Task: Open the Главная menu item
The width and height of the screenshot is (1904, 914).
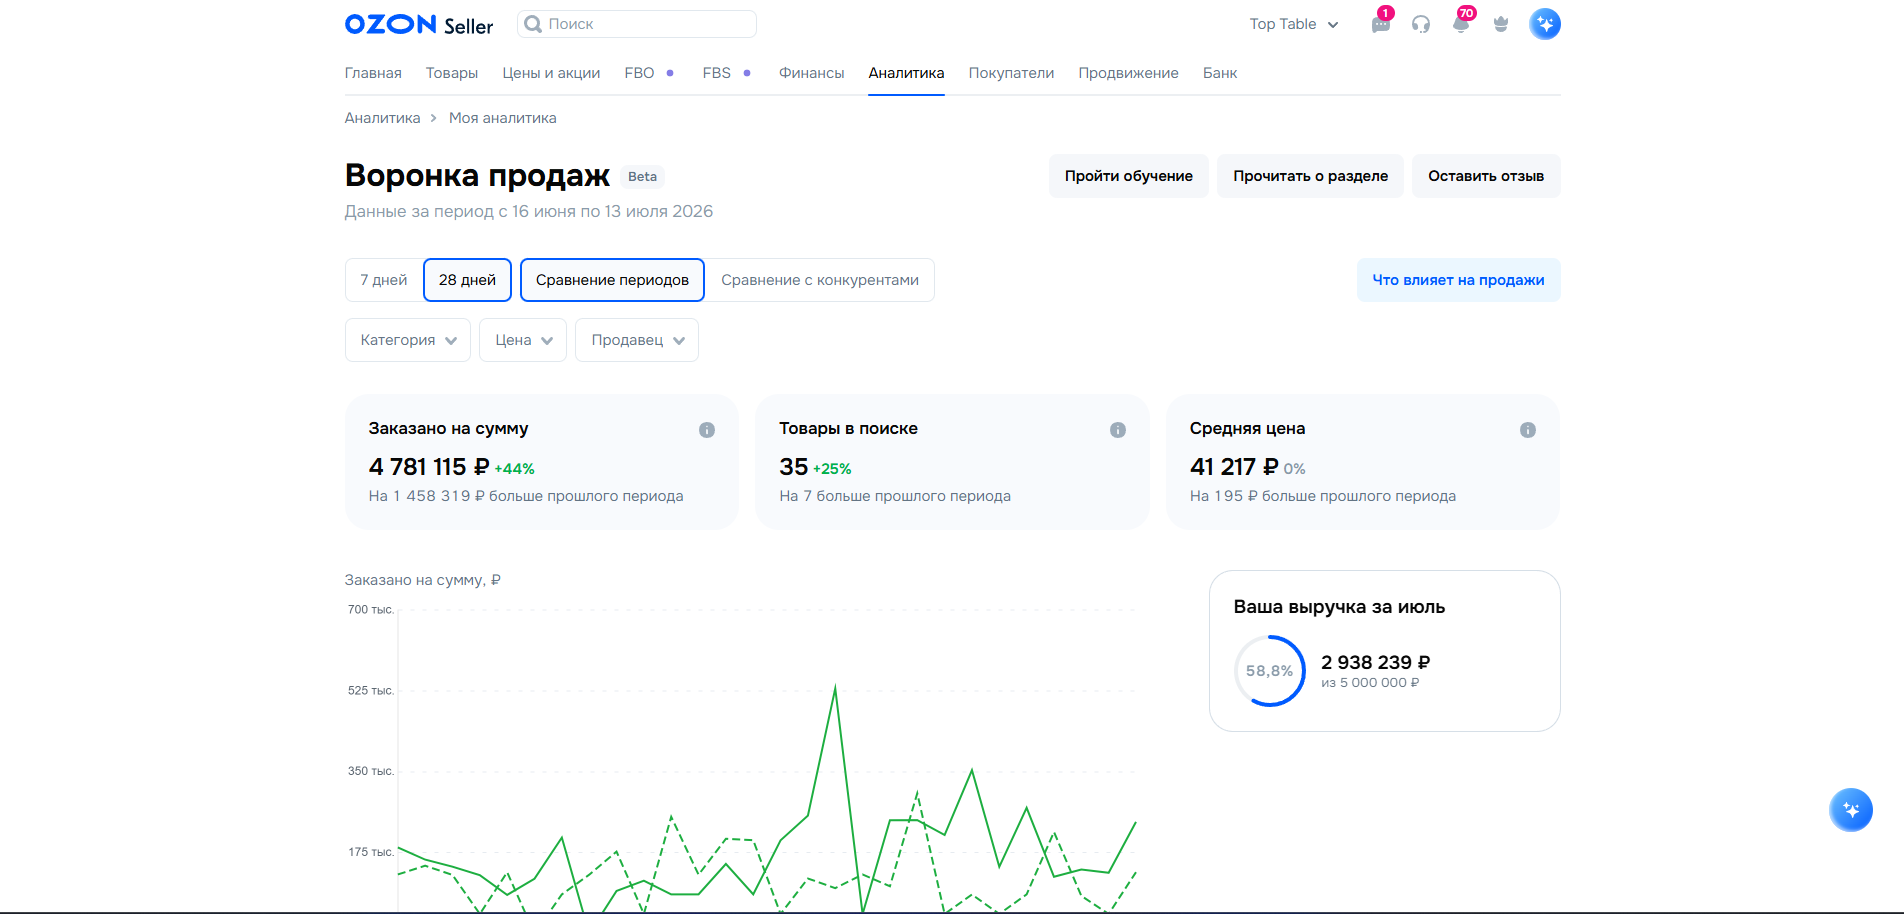Action: (373, 73)
